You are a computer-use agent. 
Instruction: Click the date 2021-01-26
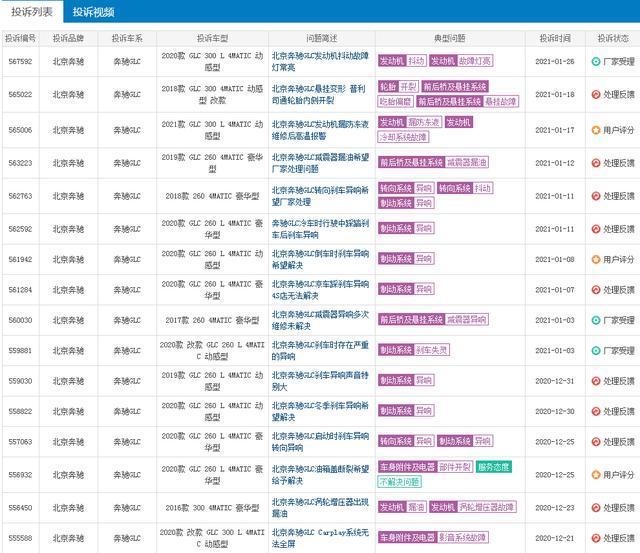(555, 62)
